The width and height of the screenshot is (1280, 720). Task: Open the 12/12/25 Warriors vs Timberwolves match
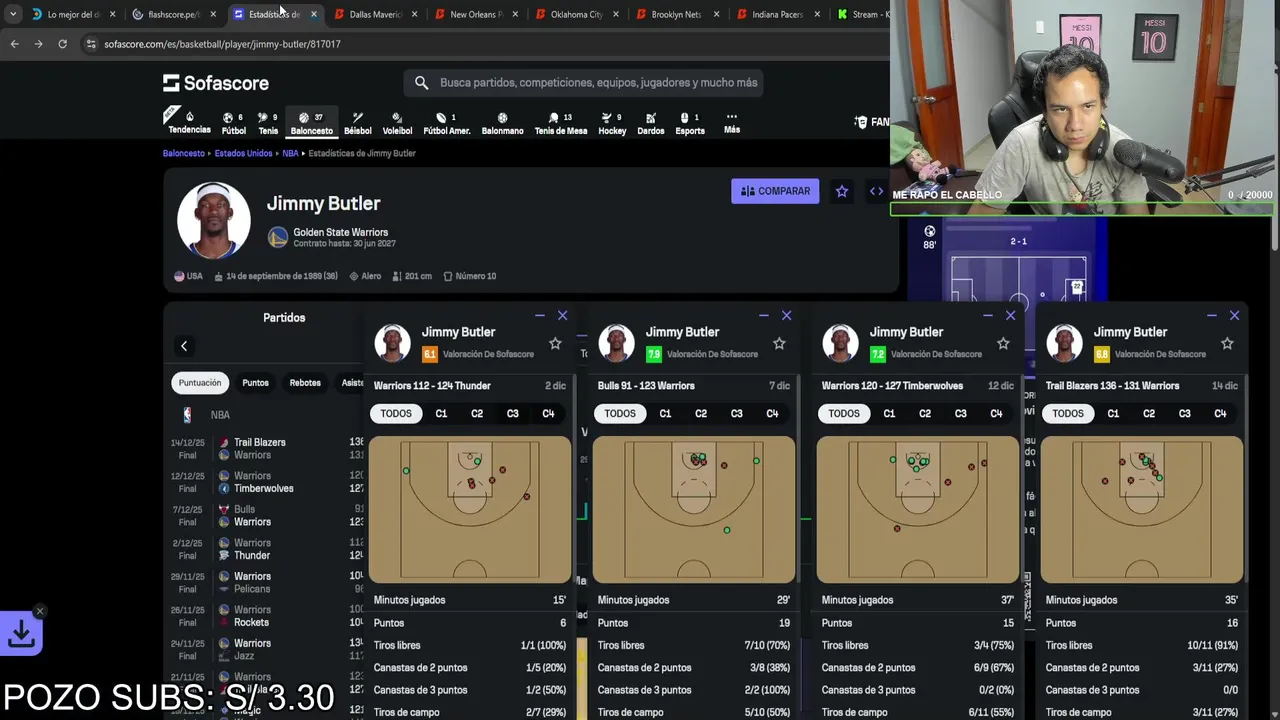(x=266, y=482)
